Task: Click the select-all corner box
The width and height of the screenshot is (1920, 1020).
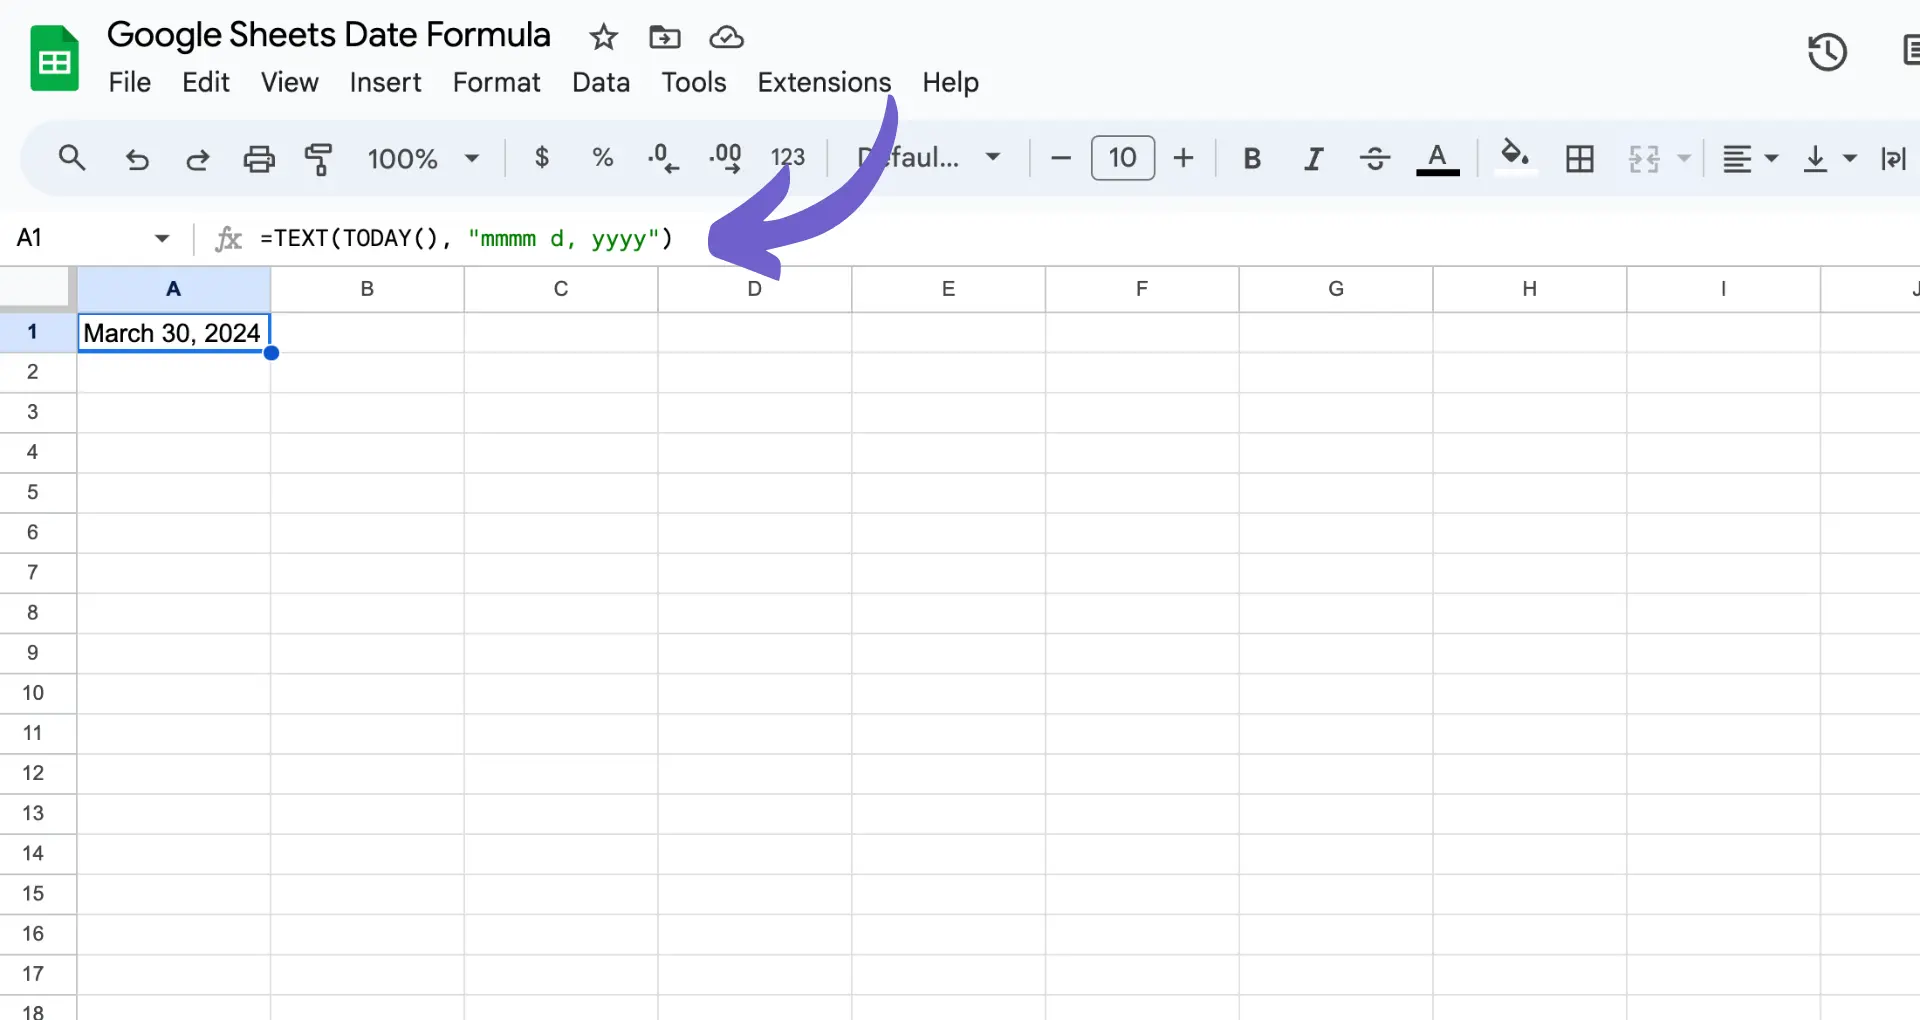Action: (37, 289)
